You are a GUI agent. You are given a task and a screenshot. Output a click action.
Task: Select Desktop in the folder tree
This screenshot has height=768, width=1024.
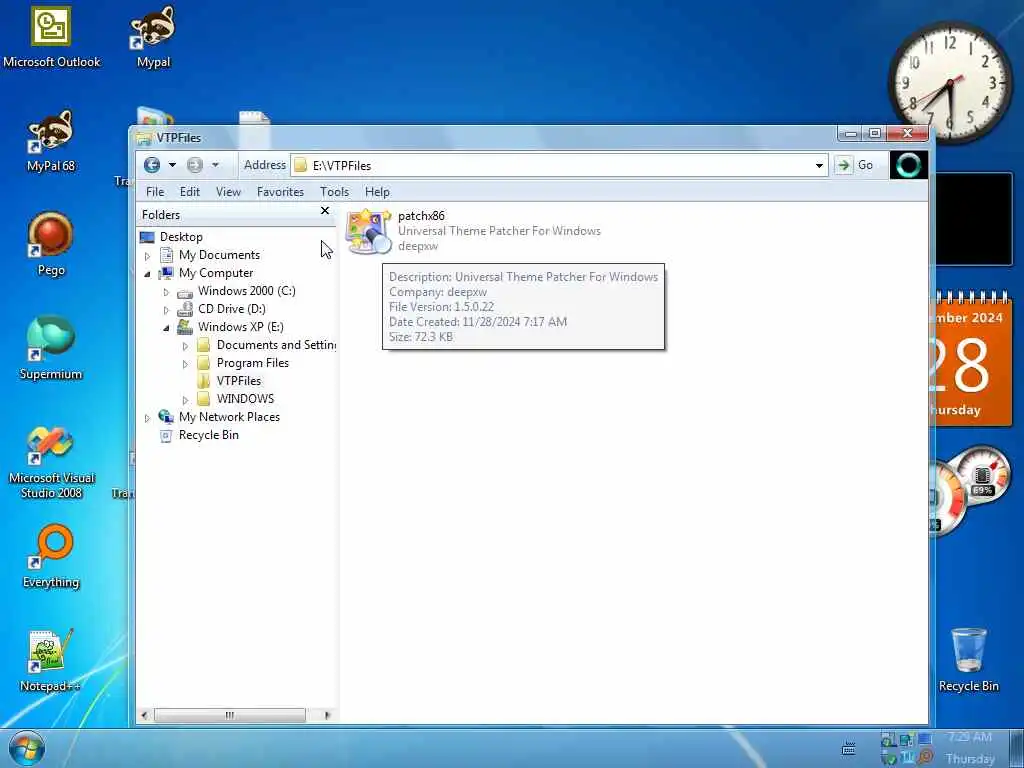181,236
